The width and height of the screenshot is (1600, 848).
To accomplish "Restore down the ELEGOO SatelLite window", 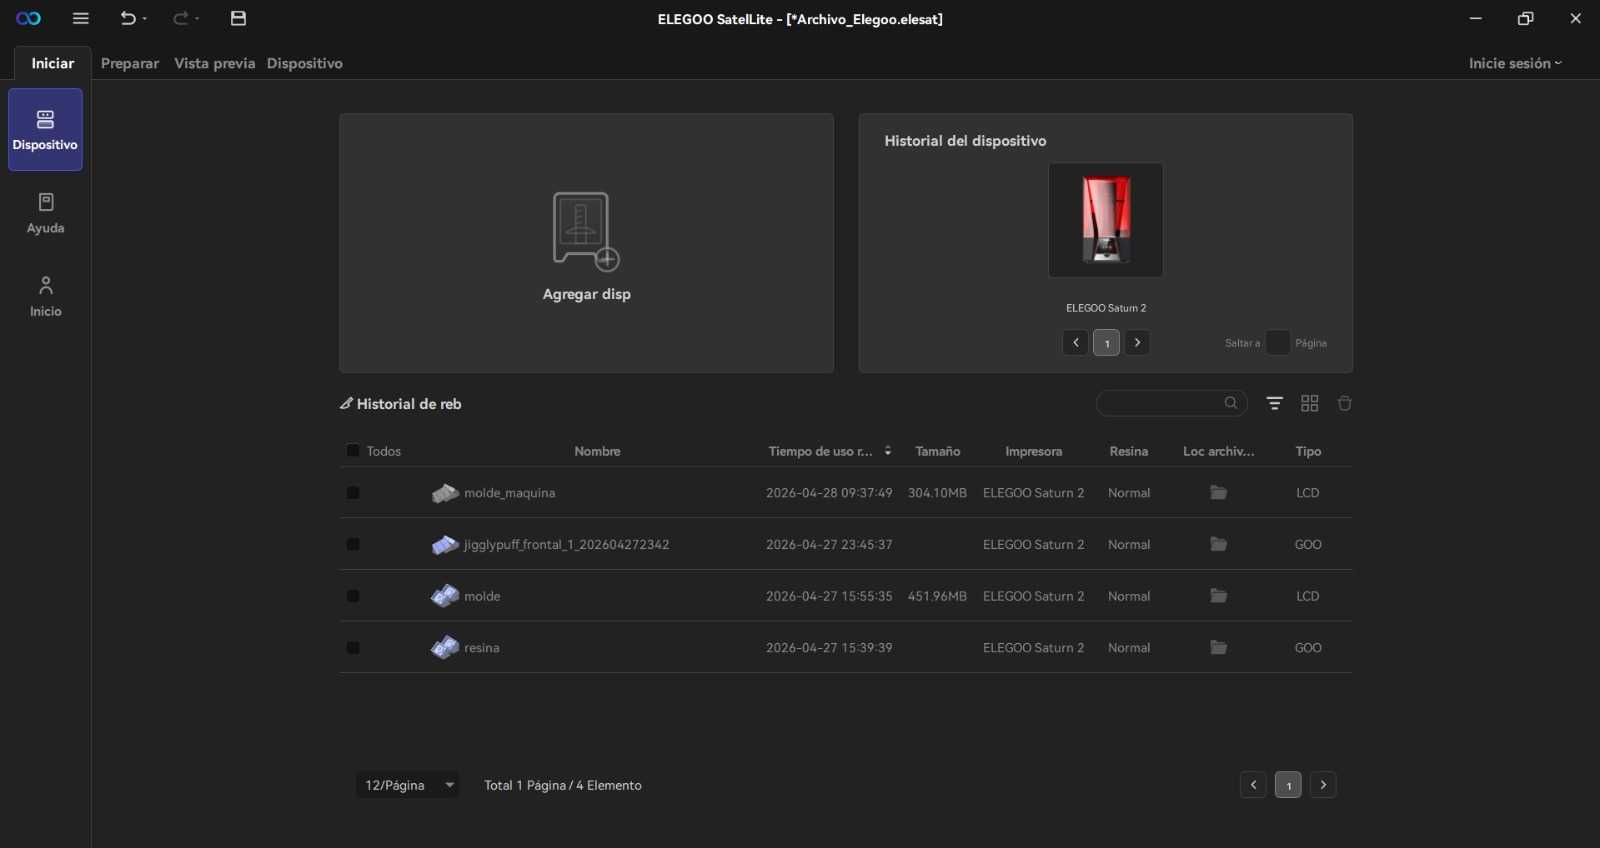I will 1525,19.
